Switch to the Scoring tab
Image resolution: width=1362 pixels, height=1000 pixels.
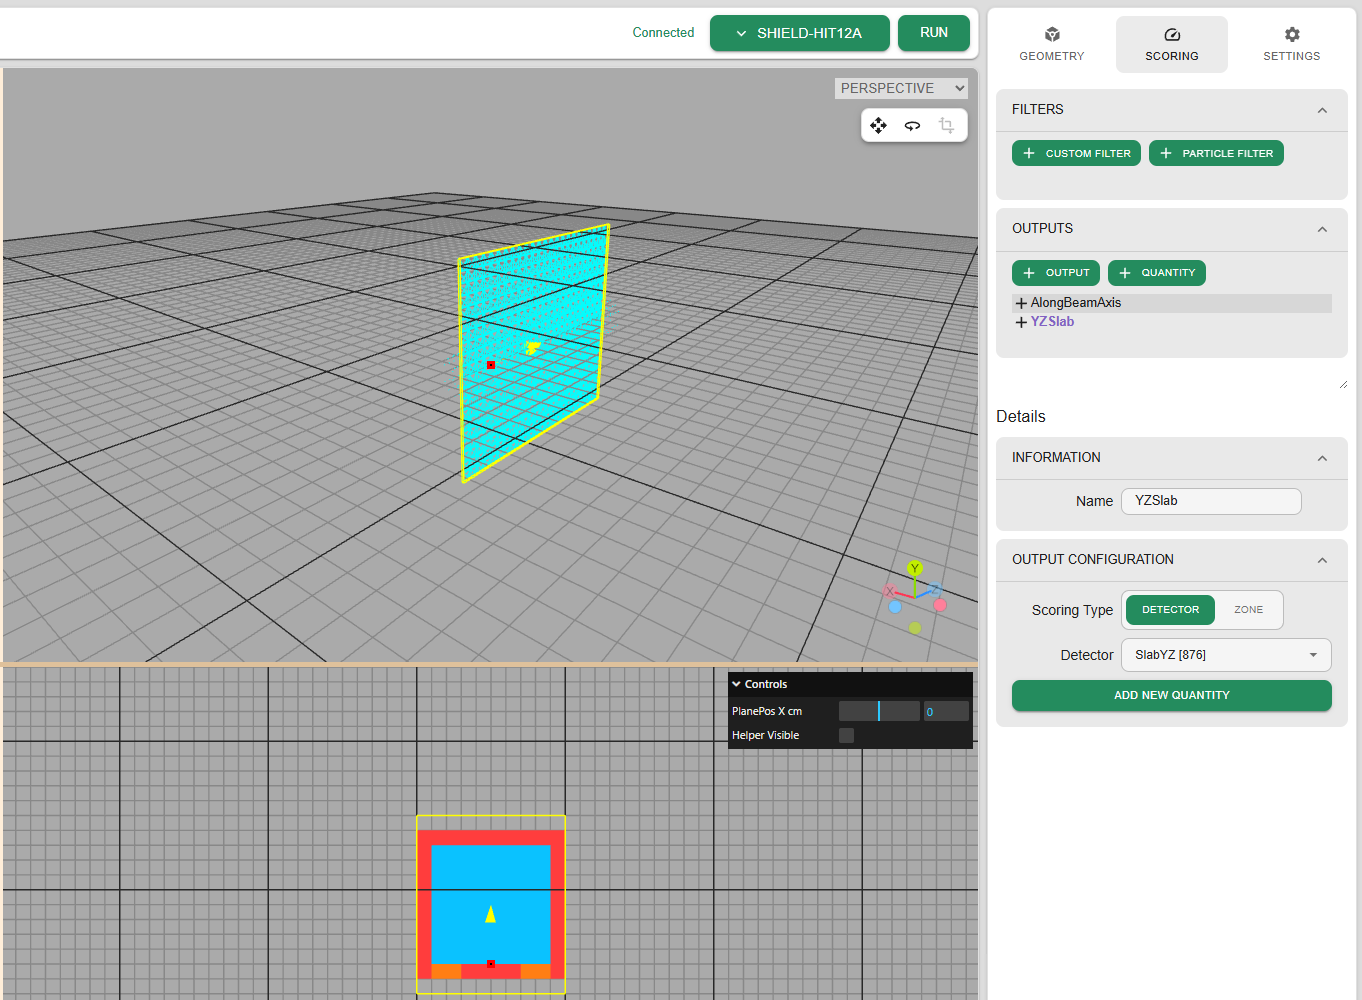1172,44
